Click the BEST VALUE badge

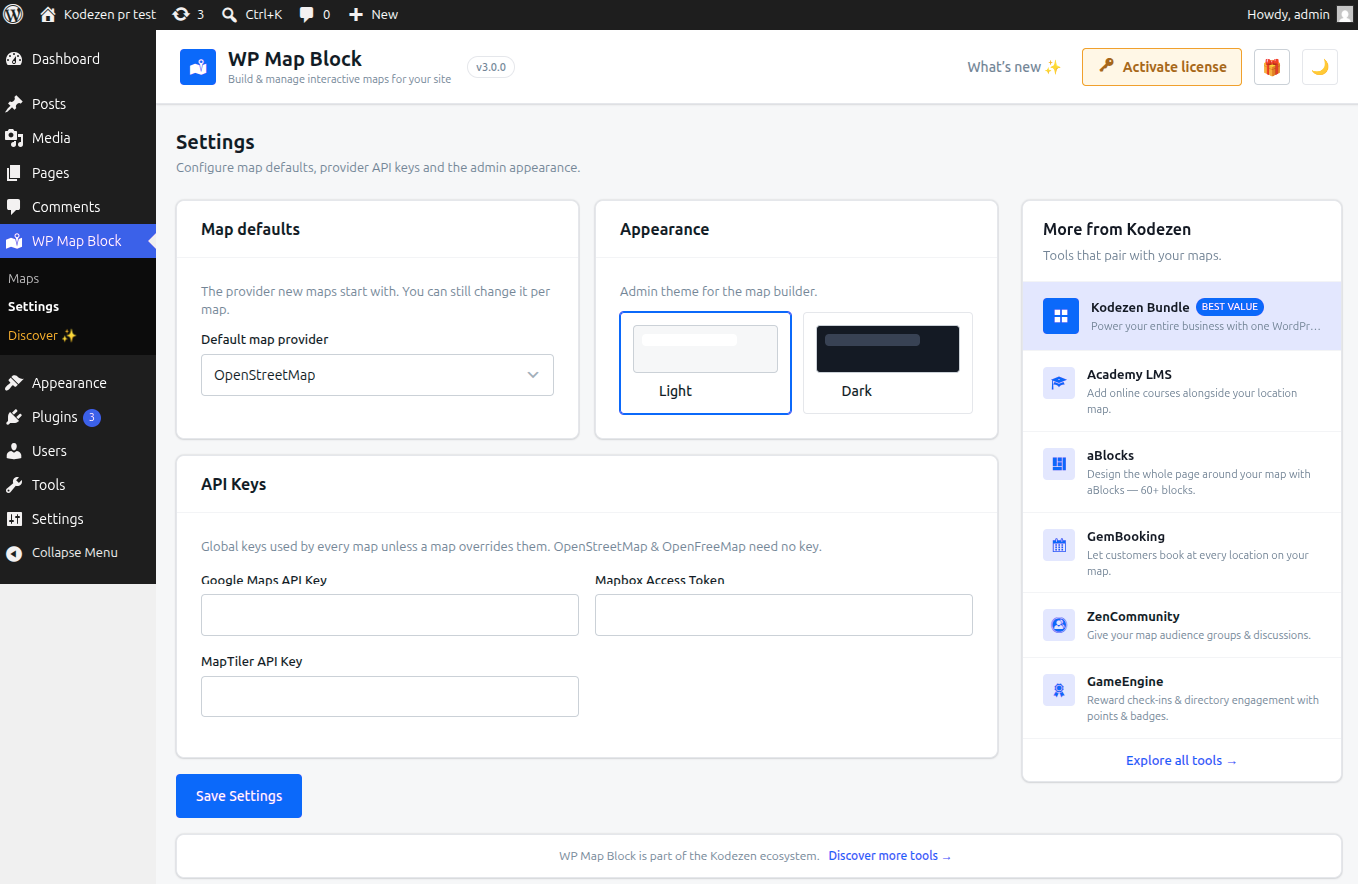click(x=1231, y=307)
